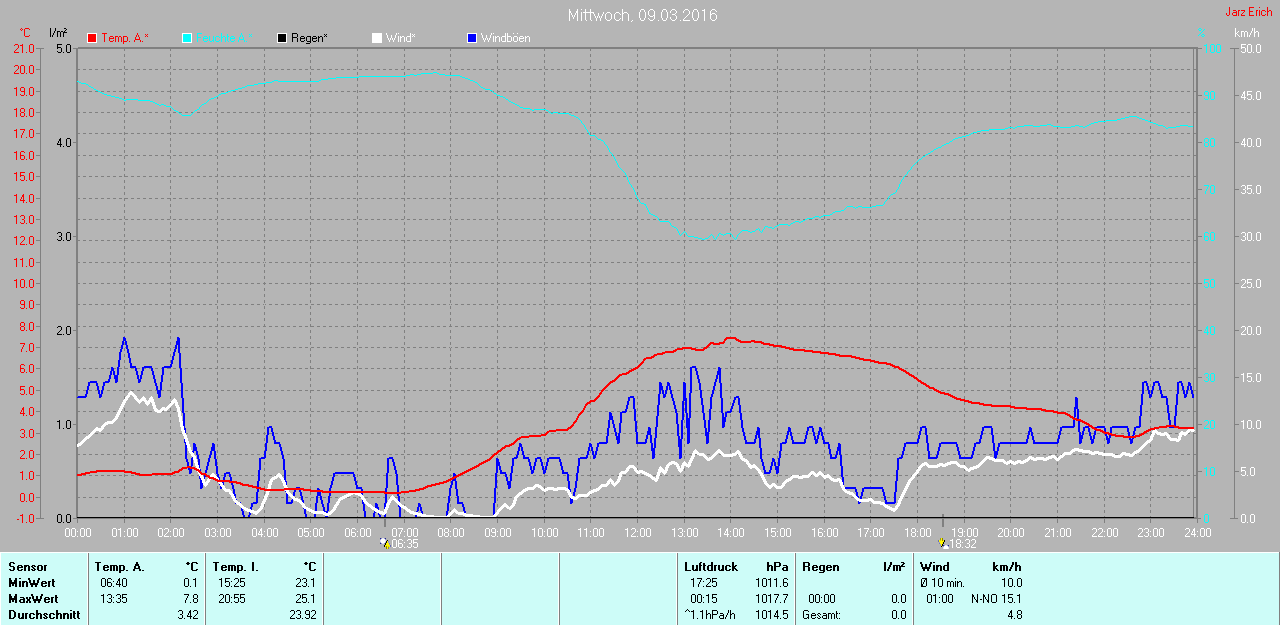1280x625 pixels.
Task: Click the minimum pressure value '1011.6'
Action: click(772, 583)
